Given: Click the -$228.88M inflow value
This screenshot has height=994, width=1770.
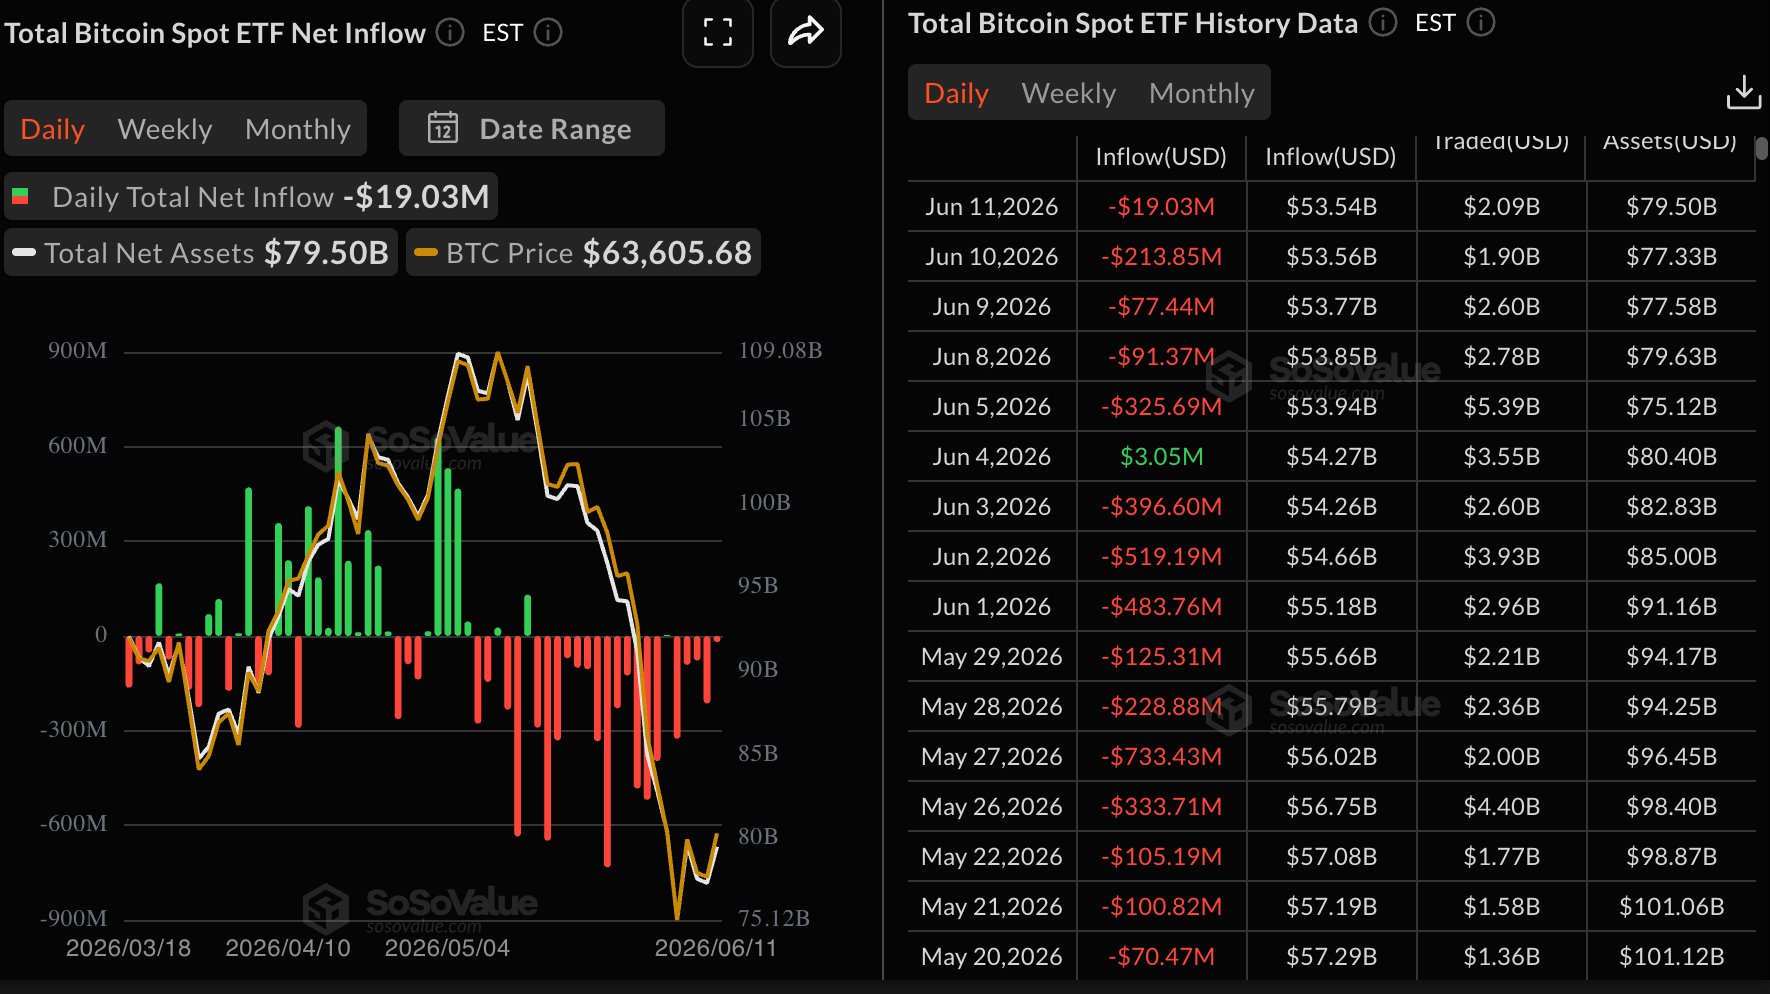Looking at the screenshot, I should click(1162, 707).
